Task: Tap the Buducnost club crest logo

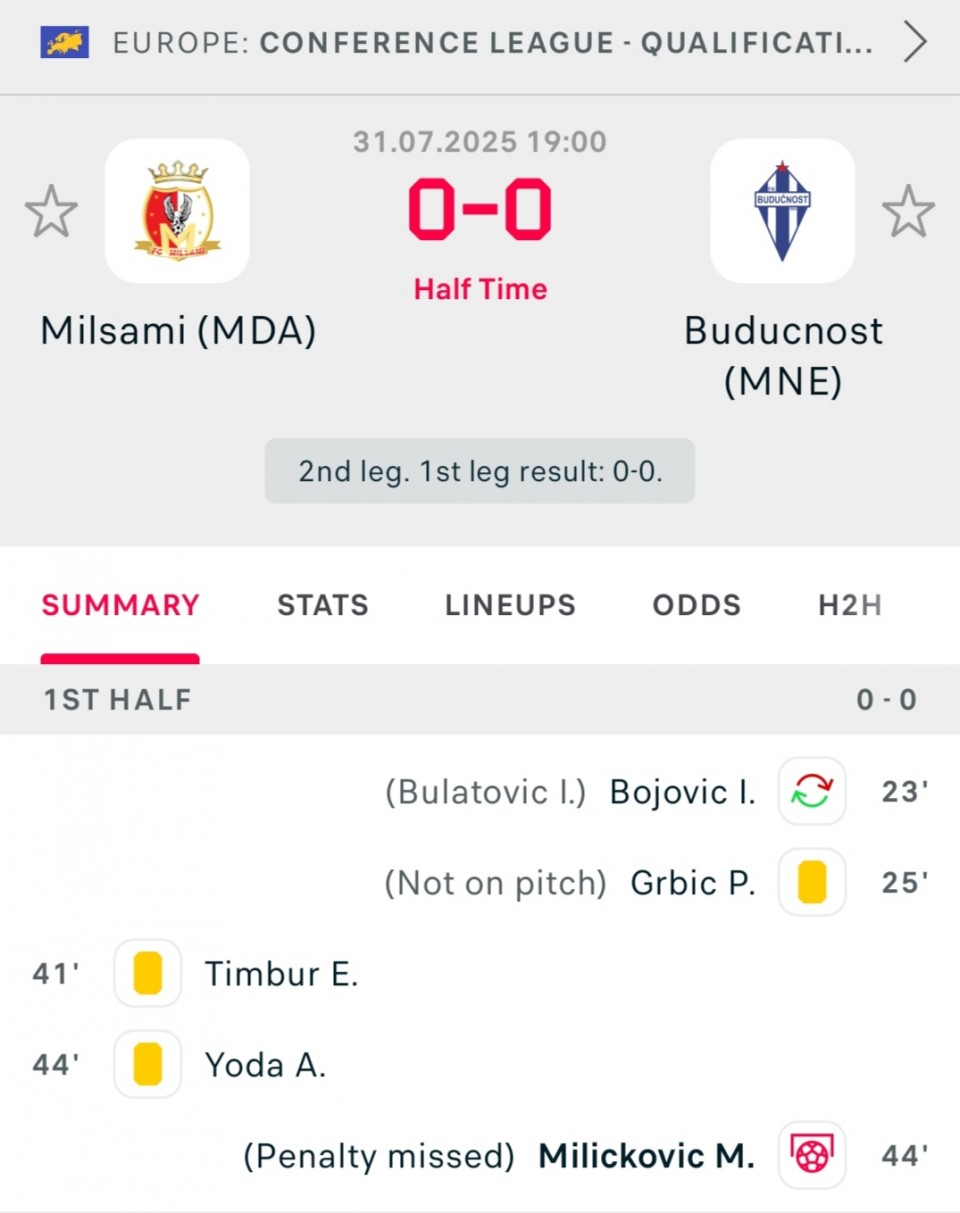Action: [782, 211]
